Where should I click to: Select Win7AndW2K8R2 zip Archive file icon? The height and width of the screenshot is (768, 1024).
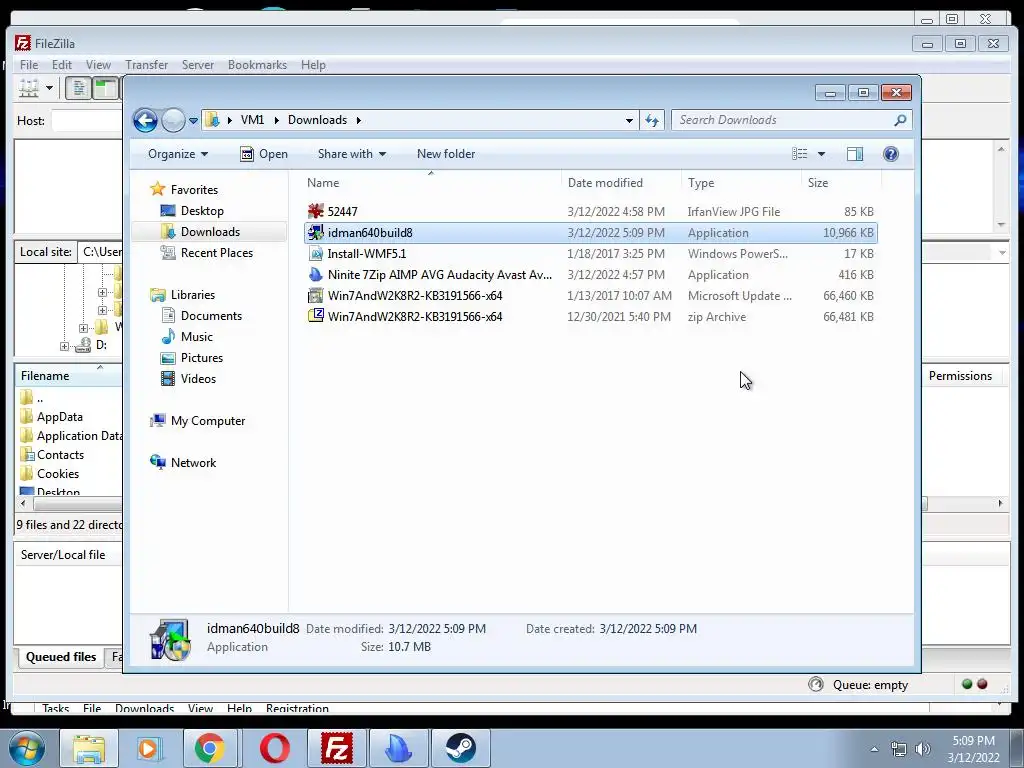click(315, 316)
